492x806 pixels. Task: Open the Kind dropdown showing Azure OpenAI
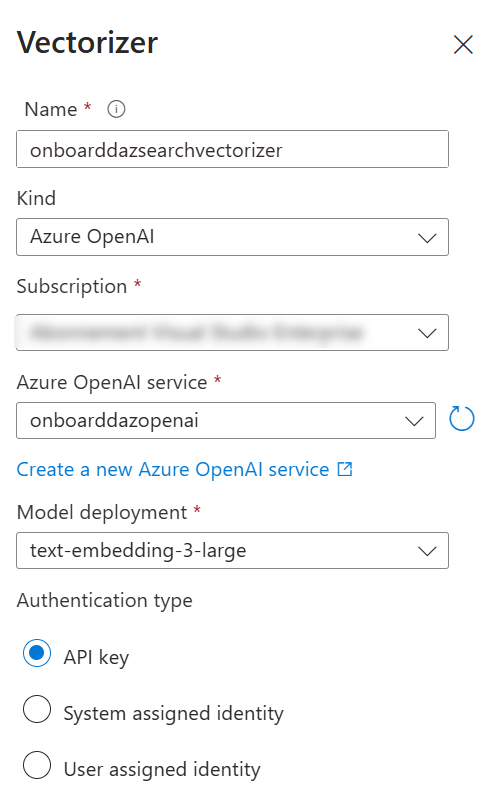click(x=232, y=237)
